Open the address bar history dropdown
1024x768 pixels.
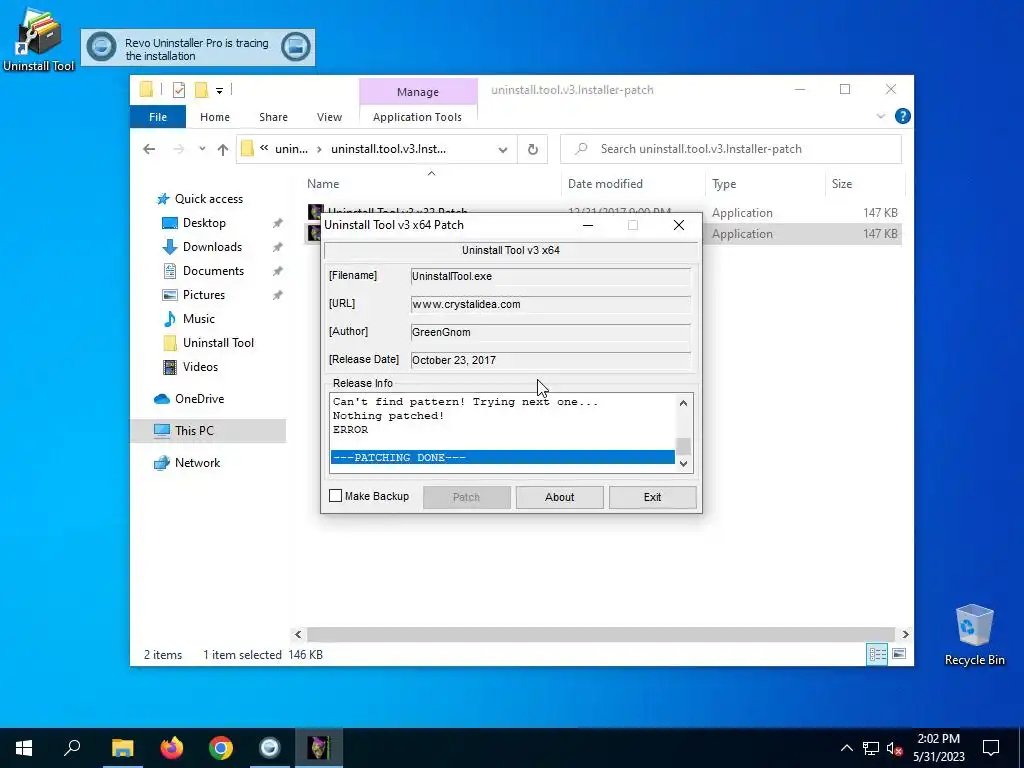(x=503, y=150)
